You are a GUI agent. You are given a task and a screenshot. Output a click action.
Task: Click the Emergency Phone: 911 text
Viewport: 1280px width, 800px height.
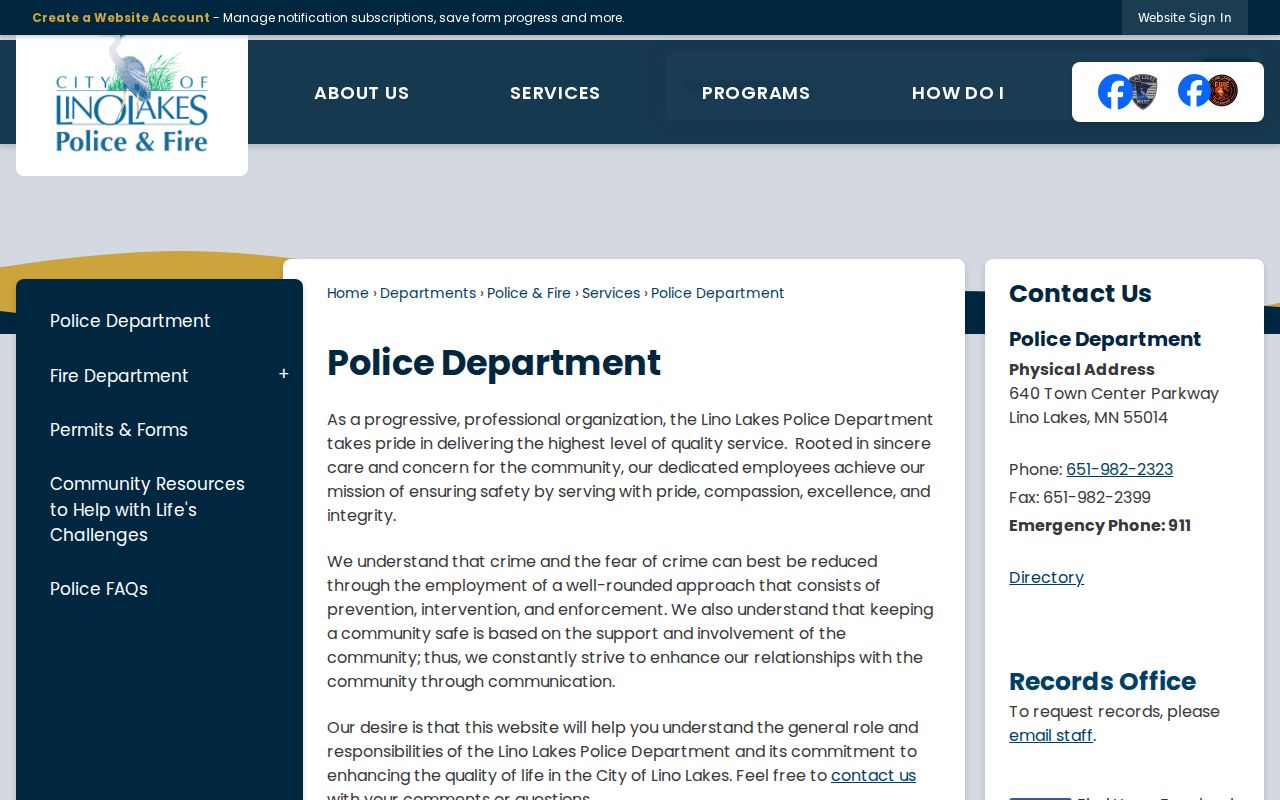(1100, 525)
